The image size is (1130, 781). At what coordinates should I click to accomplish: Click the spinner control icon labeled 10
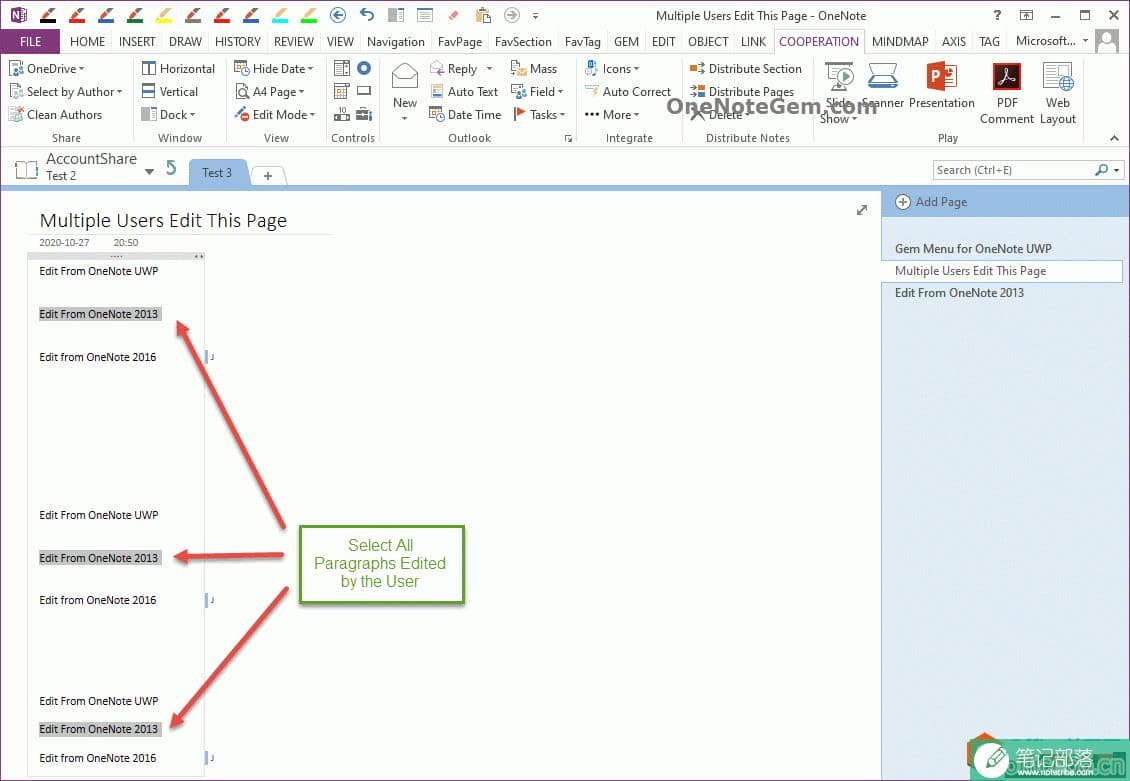point(342,114)
